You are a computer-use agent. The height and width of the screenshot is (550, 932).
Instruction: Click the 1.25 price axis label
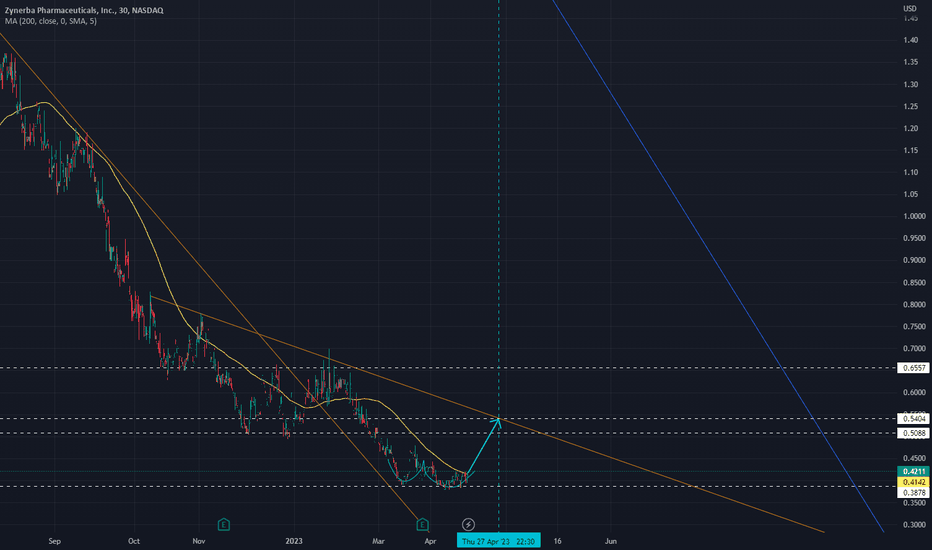click(911, 106)
